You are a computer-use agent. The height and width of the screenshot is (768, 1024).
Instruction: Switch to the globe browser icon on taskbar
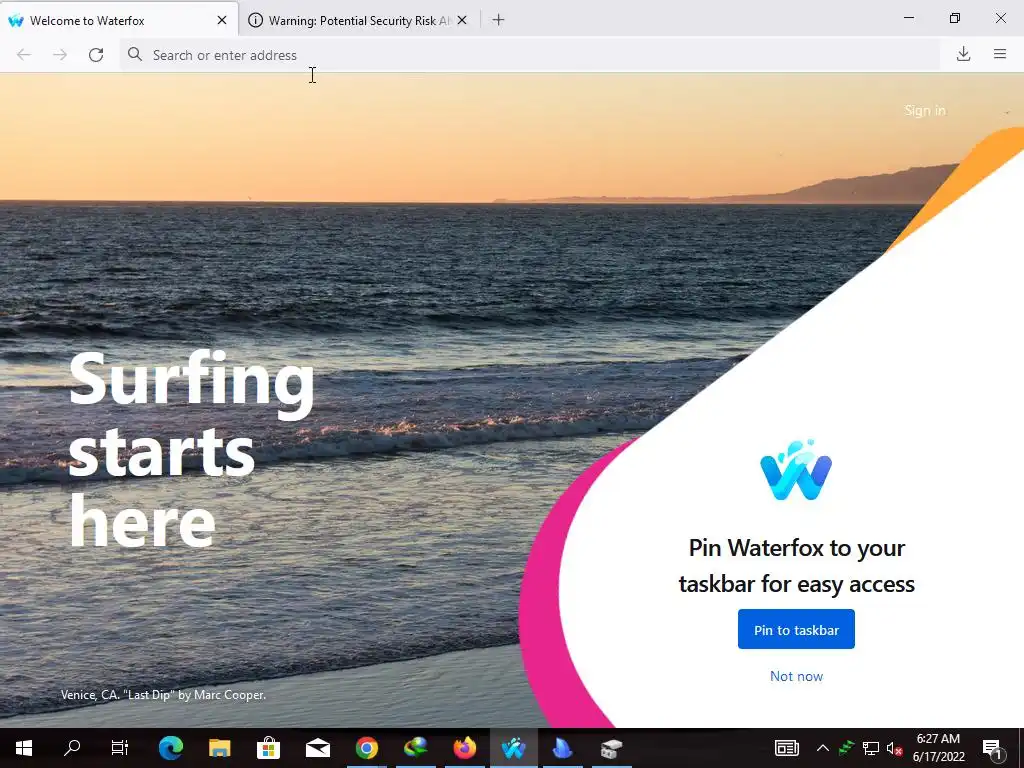pyautogui.click(x=416, y=748)
